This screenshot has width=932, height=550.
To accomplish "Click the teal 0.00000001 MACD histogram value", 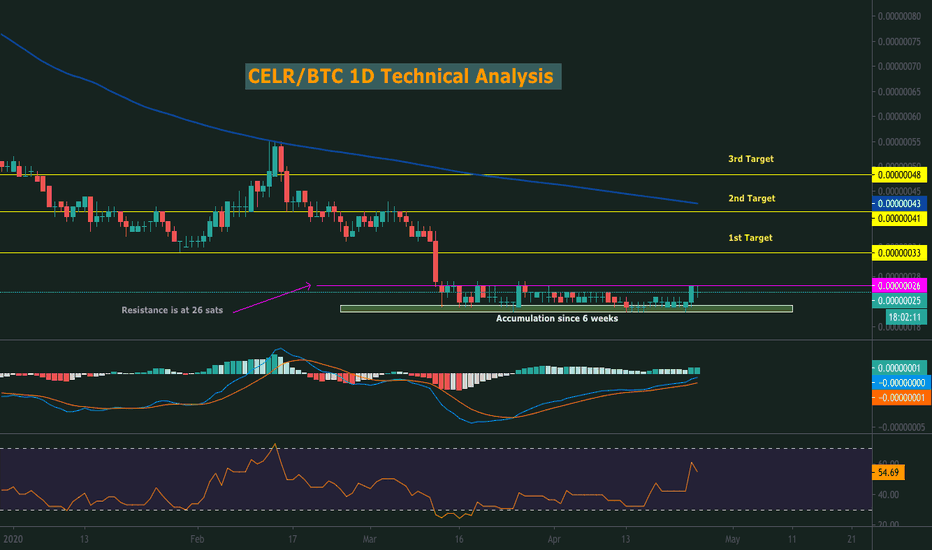I will click(x=901, y=368).
